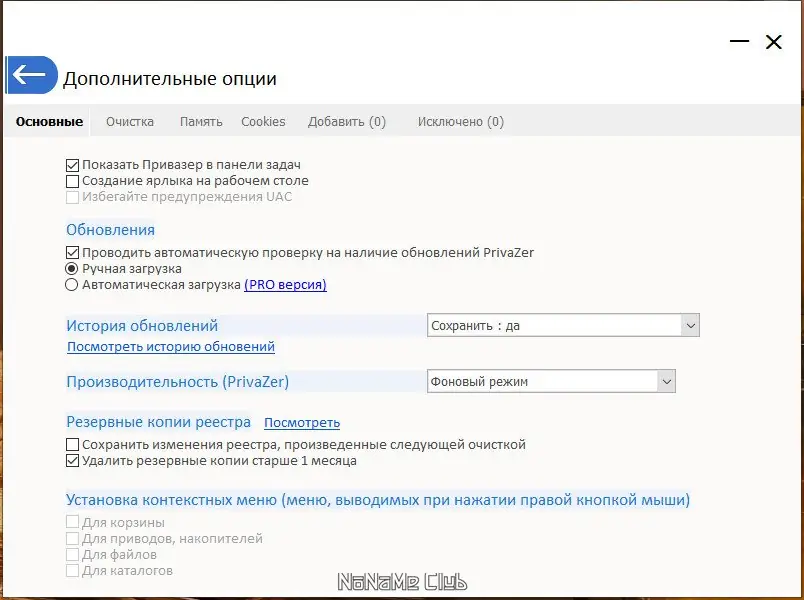The image size is (804, 600).
Task: Click the Обновления section heading
Action: [x=110, y=229]
